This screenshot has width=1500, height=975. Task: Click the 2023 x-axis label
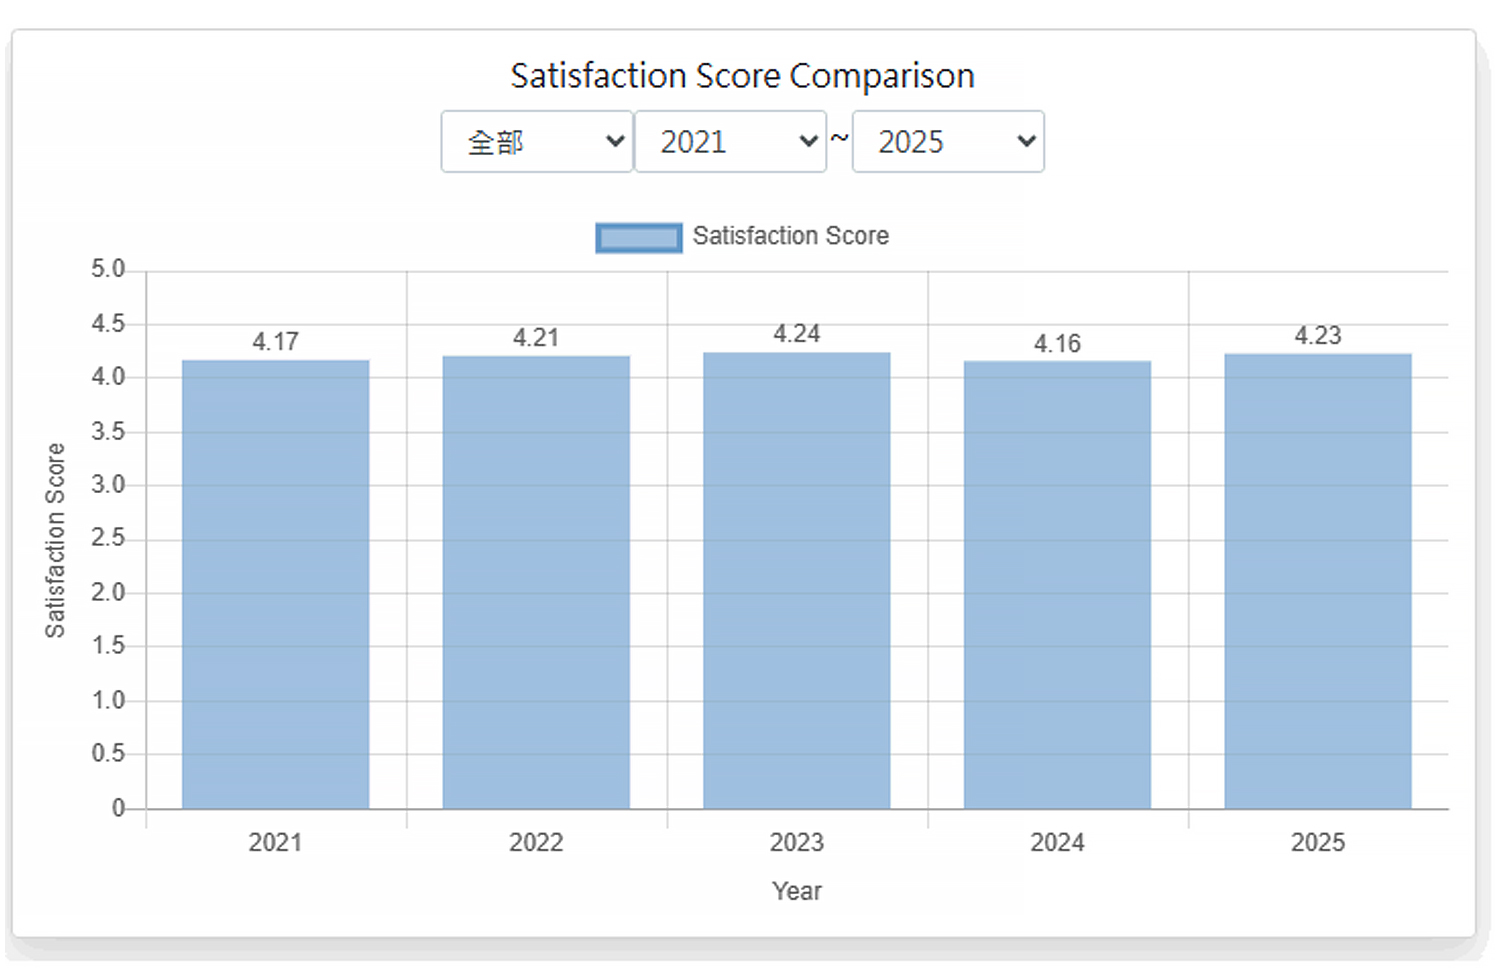click(x=796, y=843)
